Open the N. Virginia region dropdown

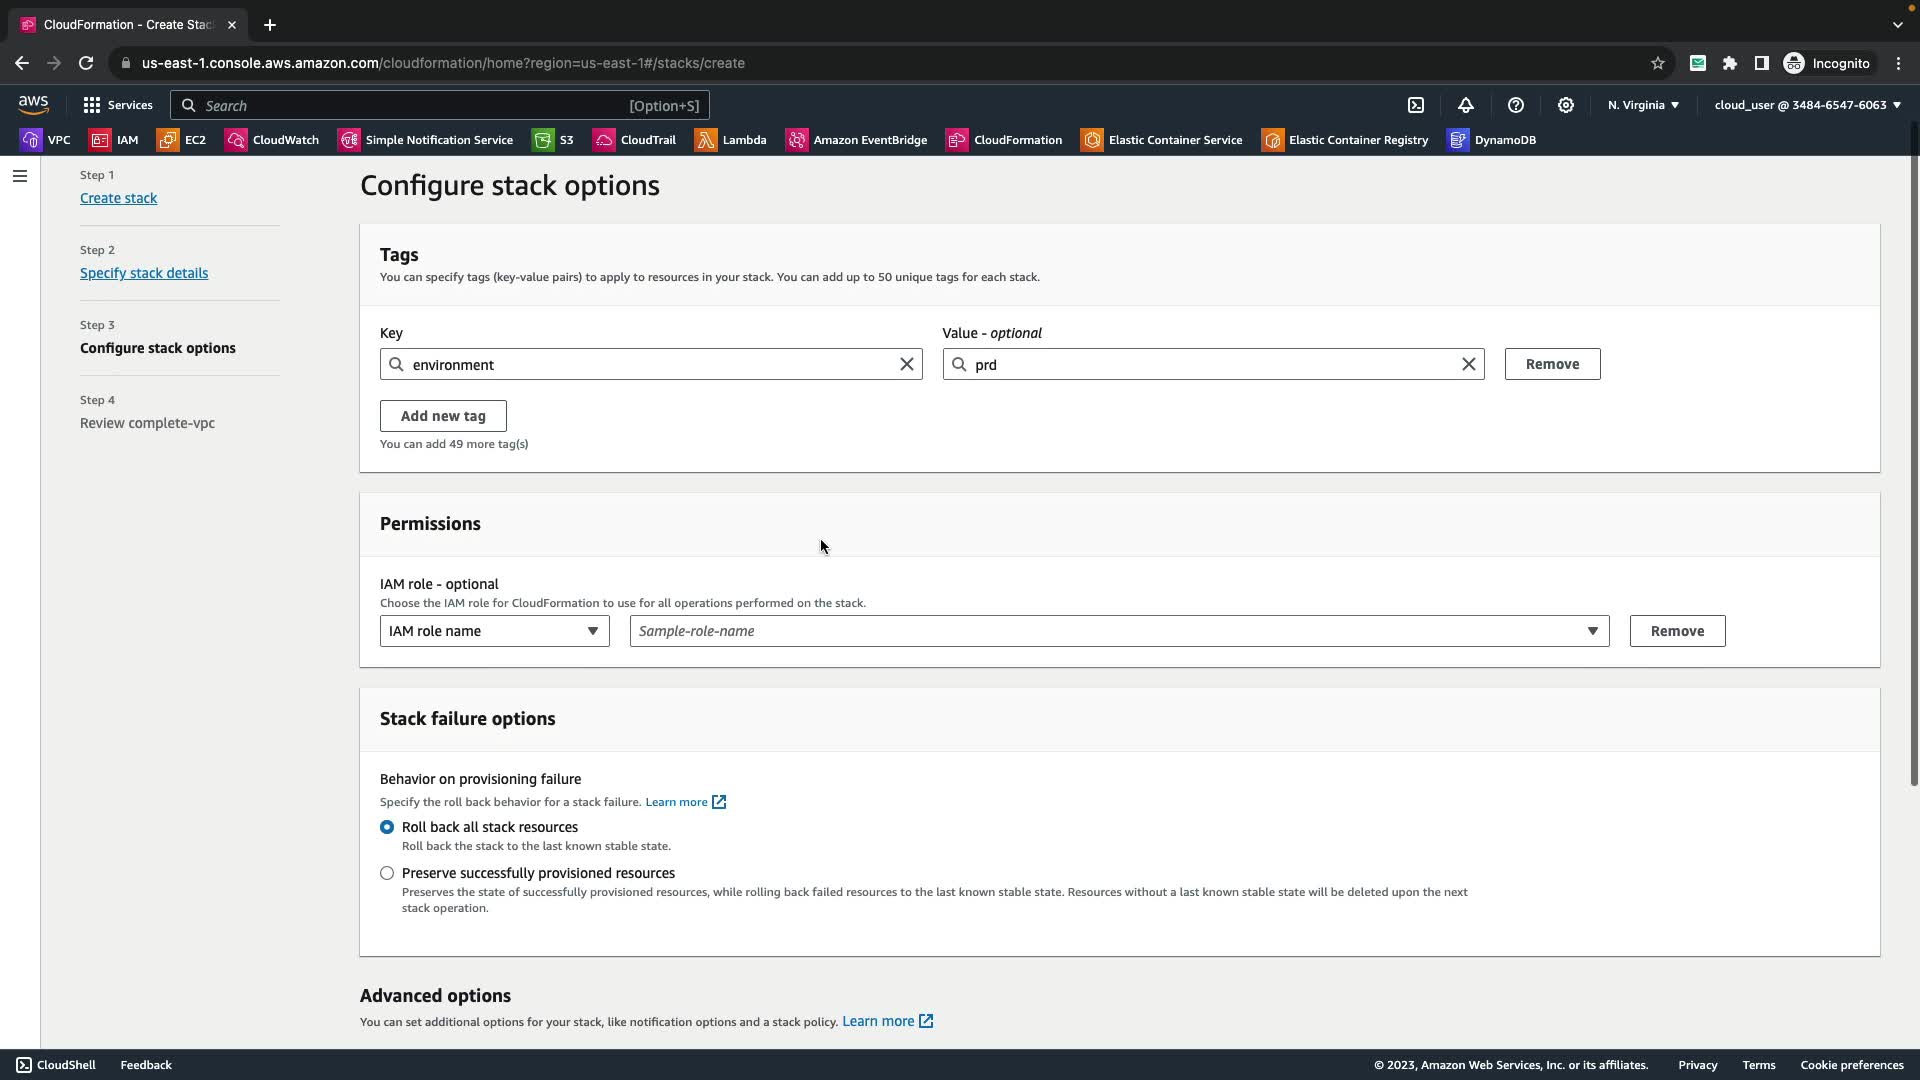coord(1643,105)
